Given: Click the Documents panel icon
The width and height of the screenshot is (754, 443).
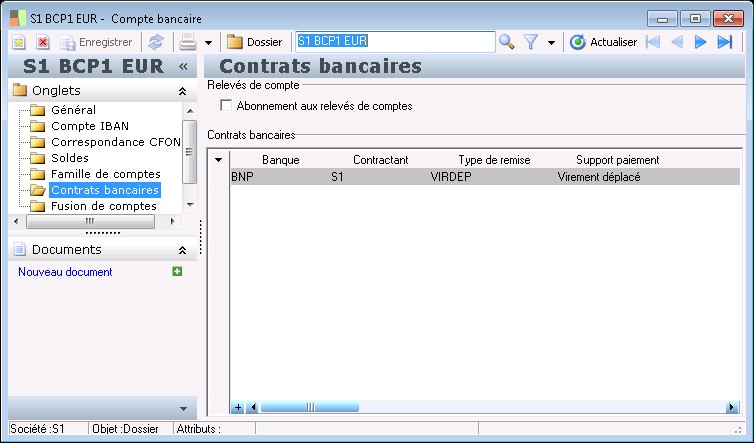Looking at the screenshot, I should click(19, 249).
